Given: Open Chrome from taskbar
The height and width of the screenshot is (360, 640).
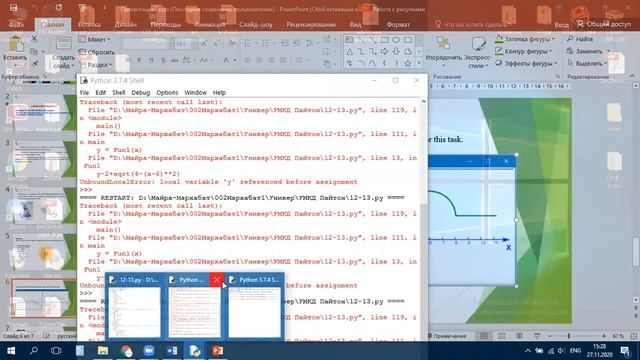Looking at the screenshot, I should click(126, 351).
